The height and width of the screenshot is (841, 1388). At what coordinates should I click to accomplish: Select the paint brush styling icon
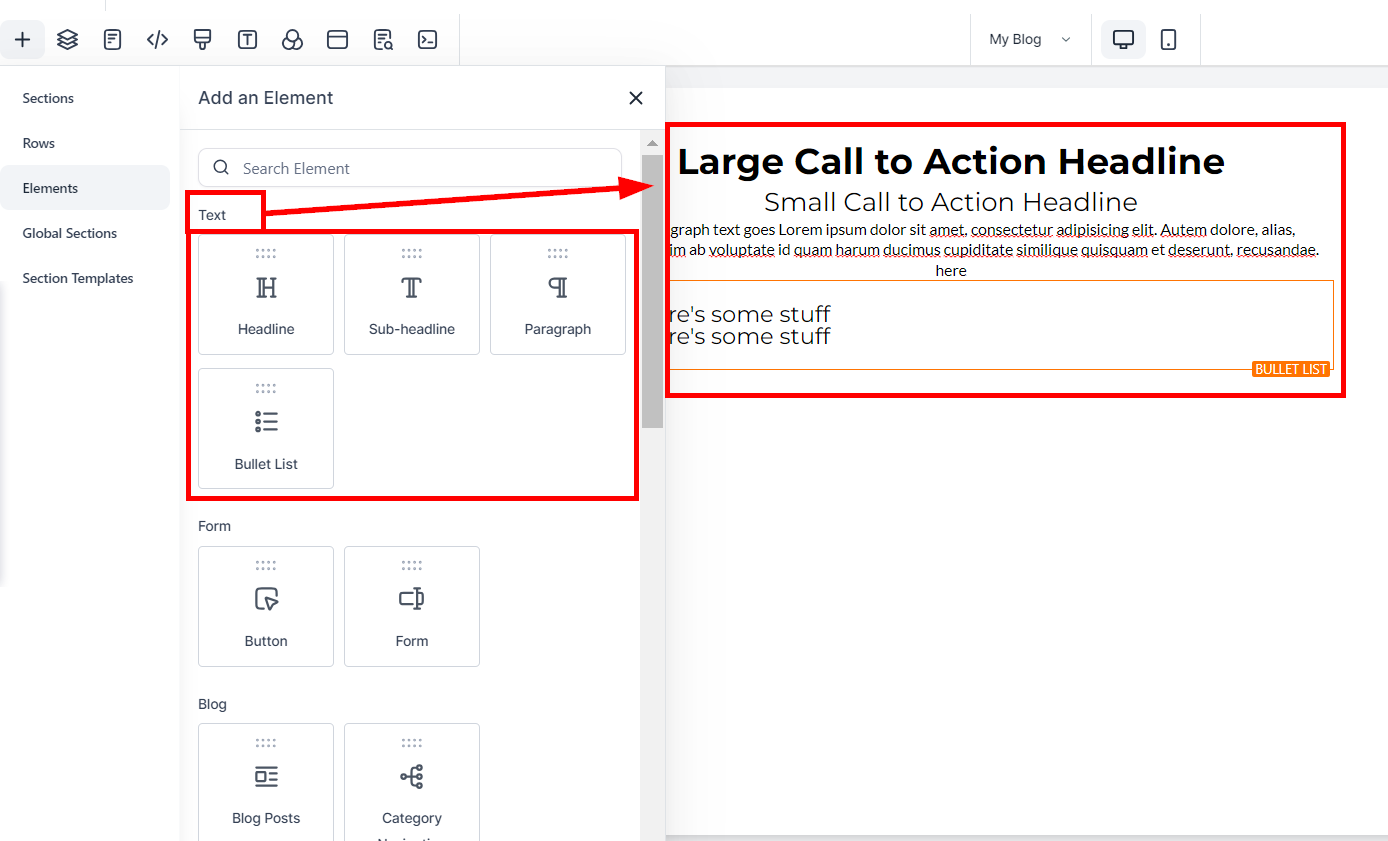pos(202,40)
